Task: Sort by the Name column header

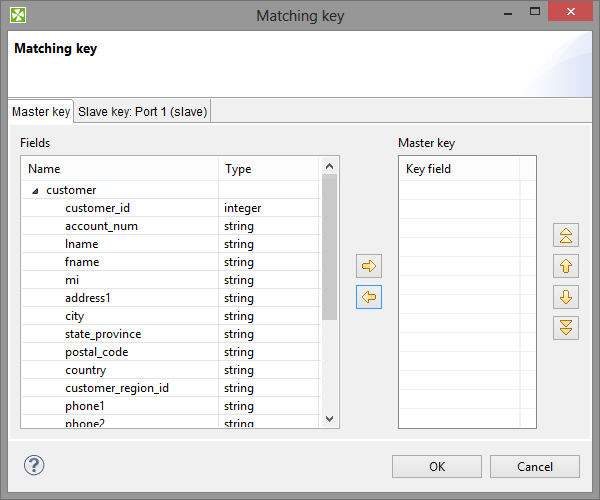Action: (x=120, y=169)
